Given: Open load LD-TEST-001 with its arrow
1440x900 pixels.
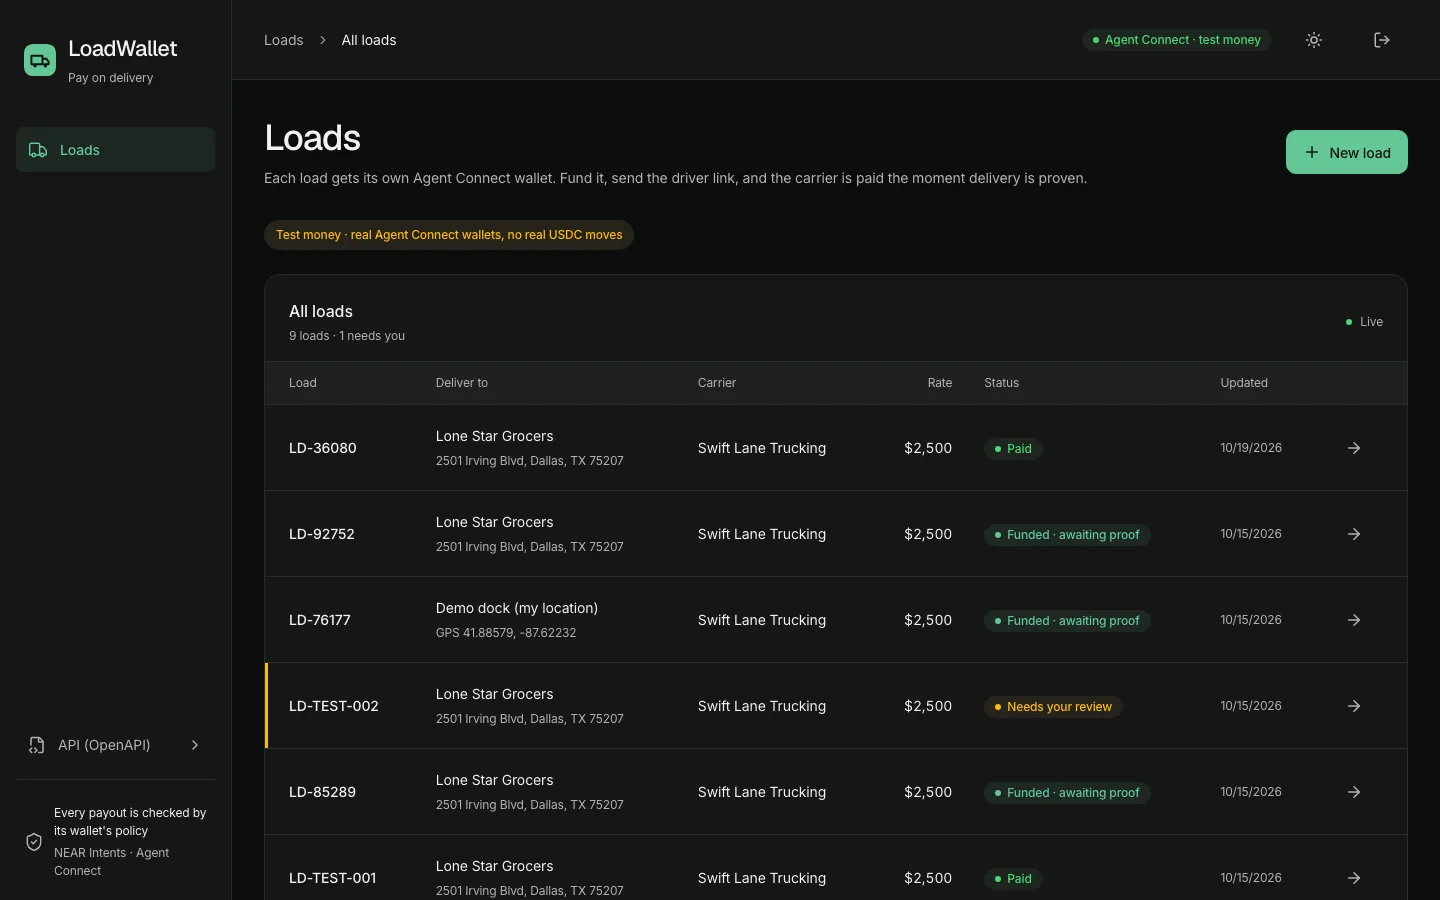Looking at the screenshot, I should point(1354,878).
